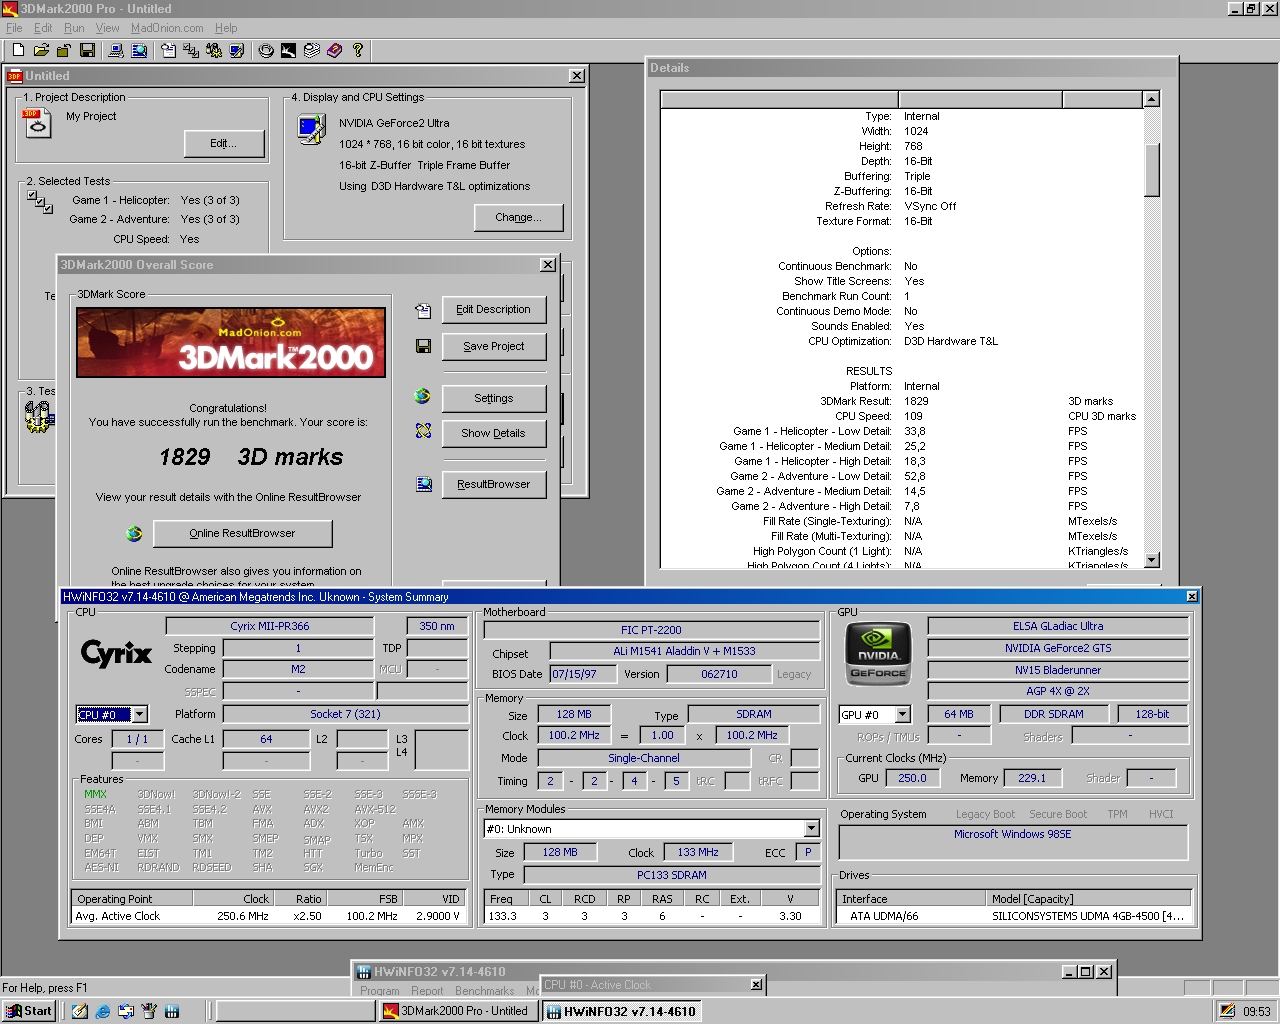The height and width of the screenshot is (1024, 1280).
Task: Open the Help menu
Action: (x=226, y=28)
